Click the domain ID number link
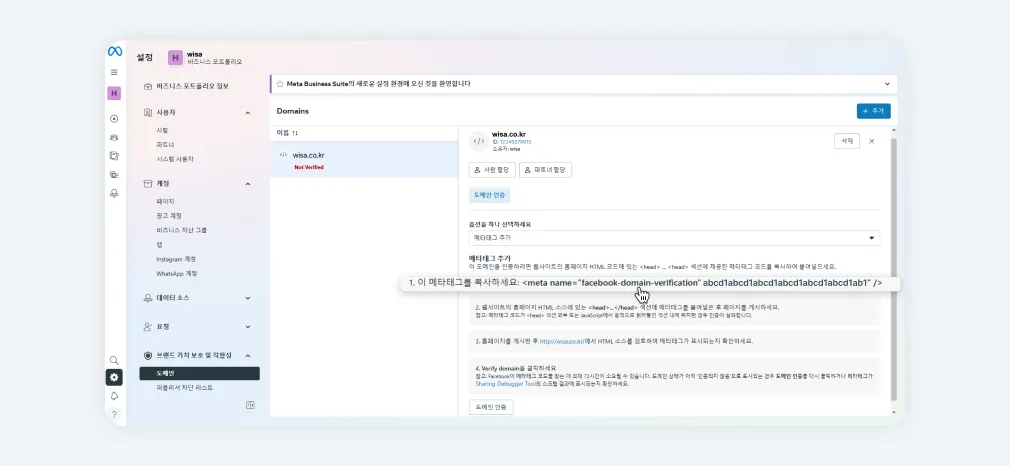 (x=515, y=142)
